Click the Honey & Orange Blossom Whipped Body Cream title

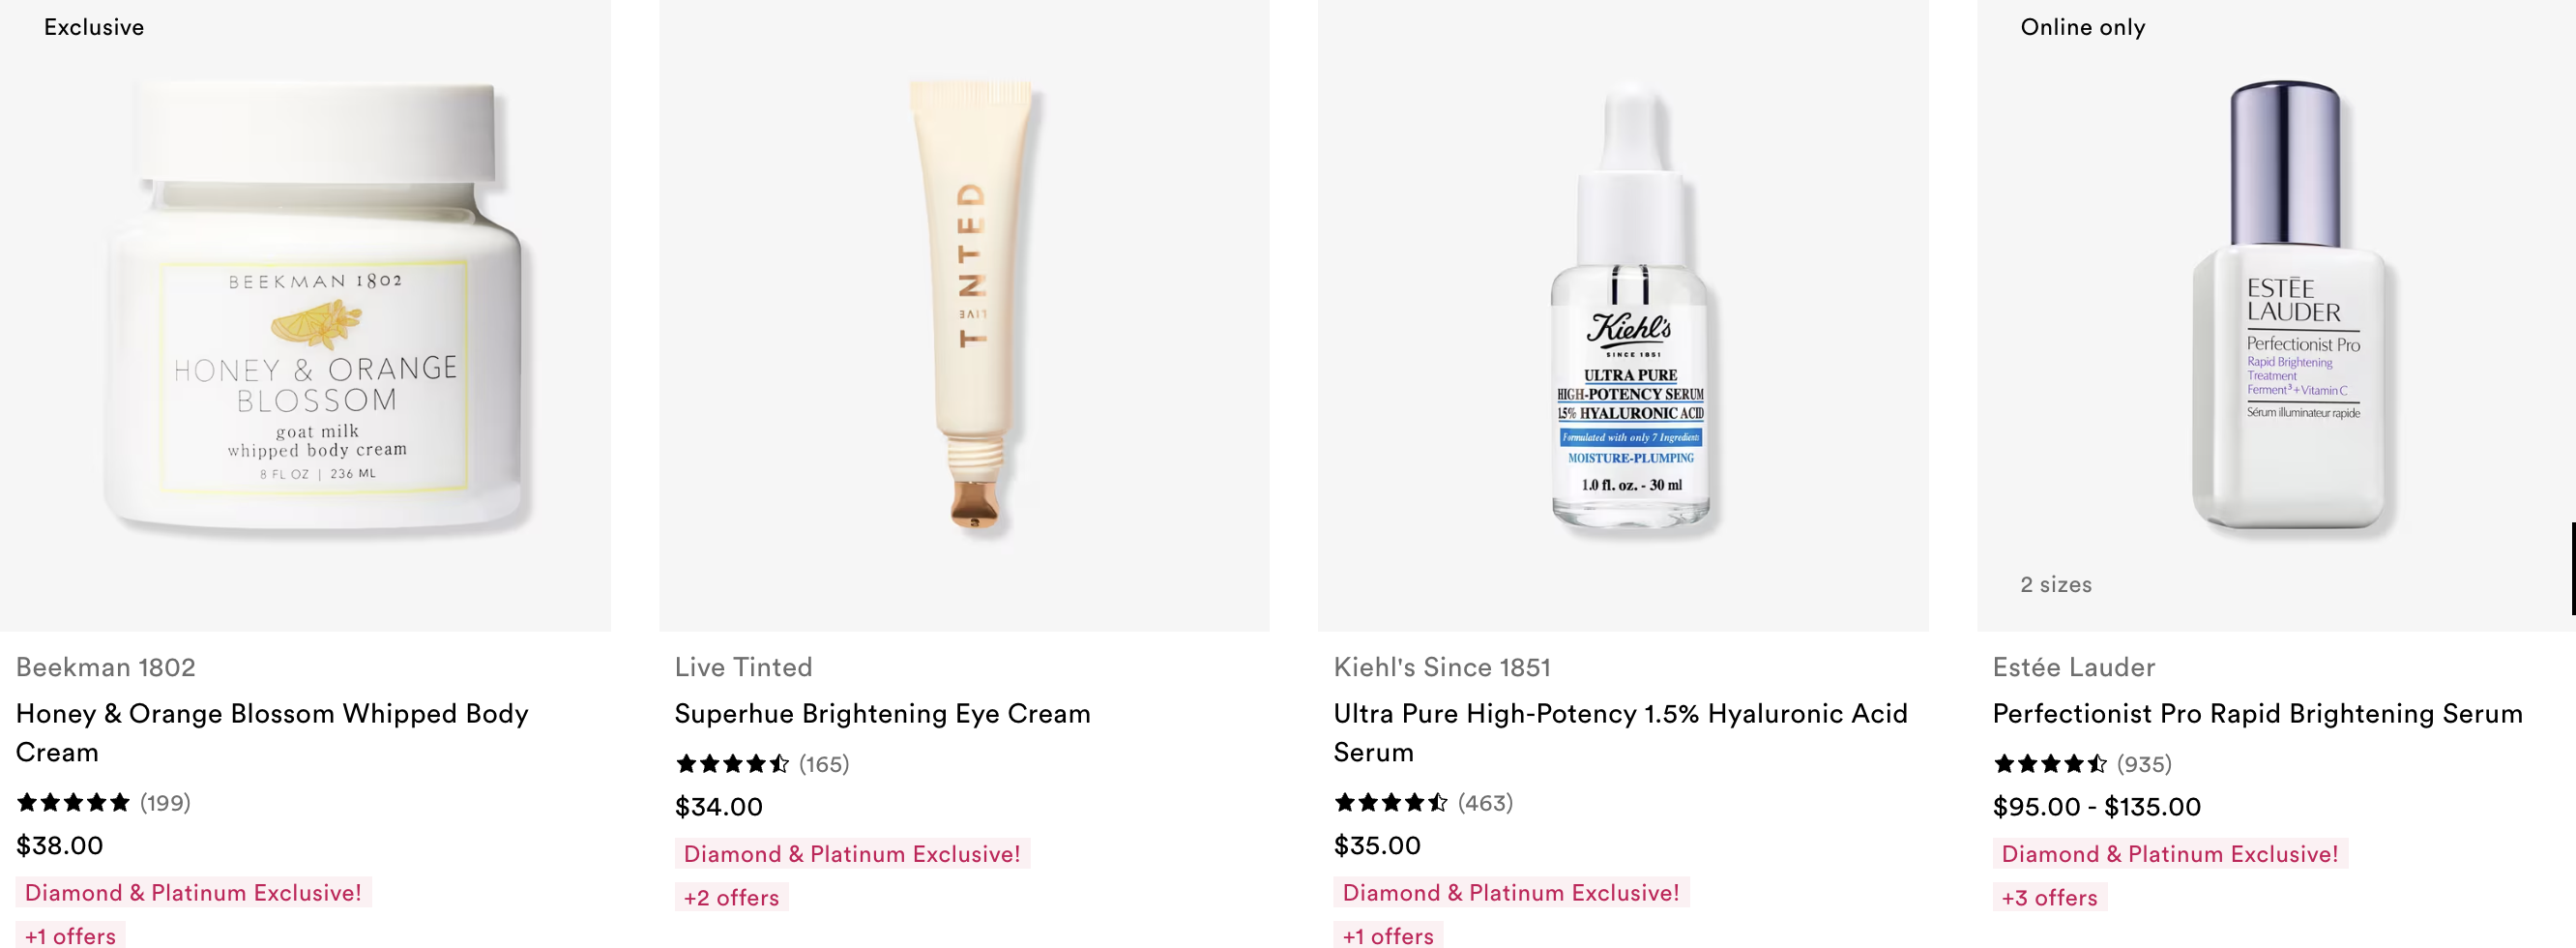pos(272,733)
